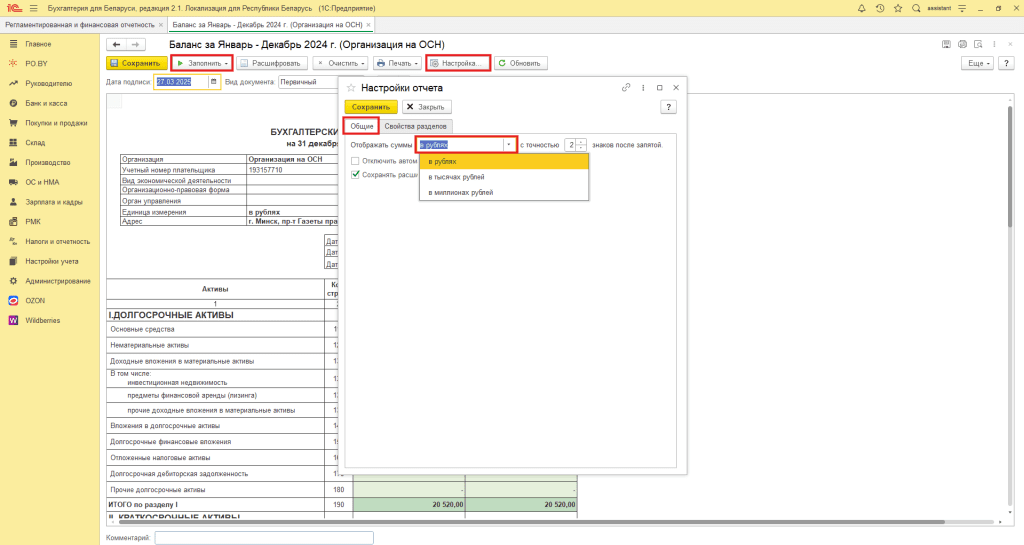
Task: Uncheck the Сохранять расш... checkbox
Action: [355, 175]
